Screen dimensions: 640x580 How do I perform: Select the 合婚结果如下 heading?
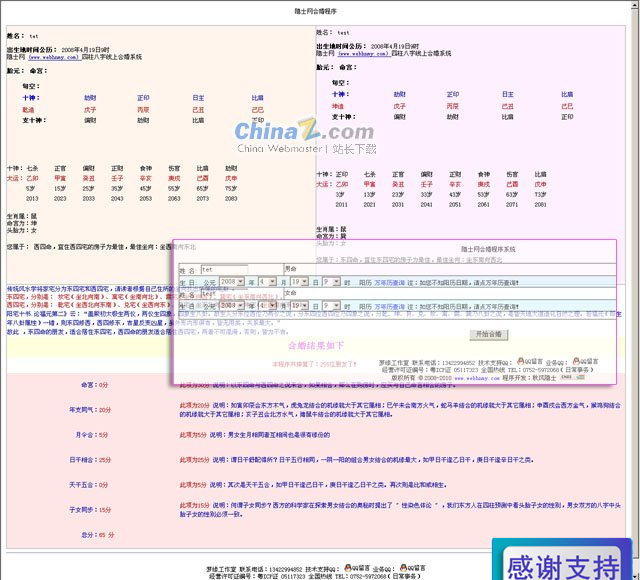tap(316, 346)
